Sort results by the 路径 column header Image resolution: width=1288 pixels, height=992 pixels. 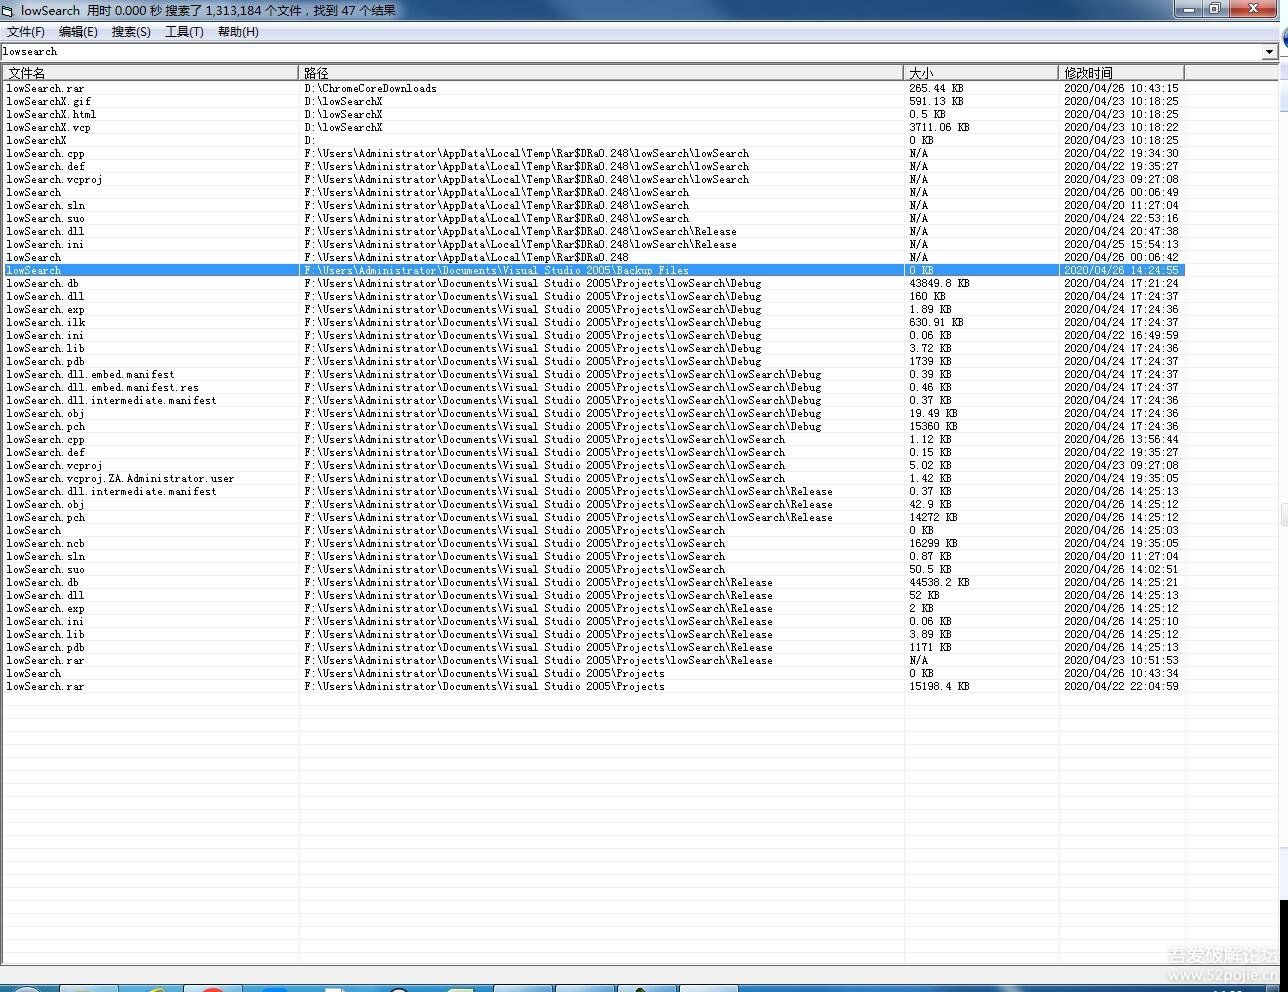tap(601, 73)
